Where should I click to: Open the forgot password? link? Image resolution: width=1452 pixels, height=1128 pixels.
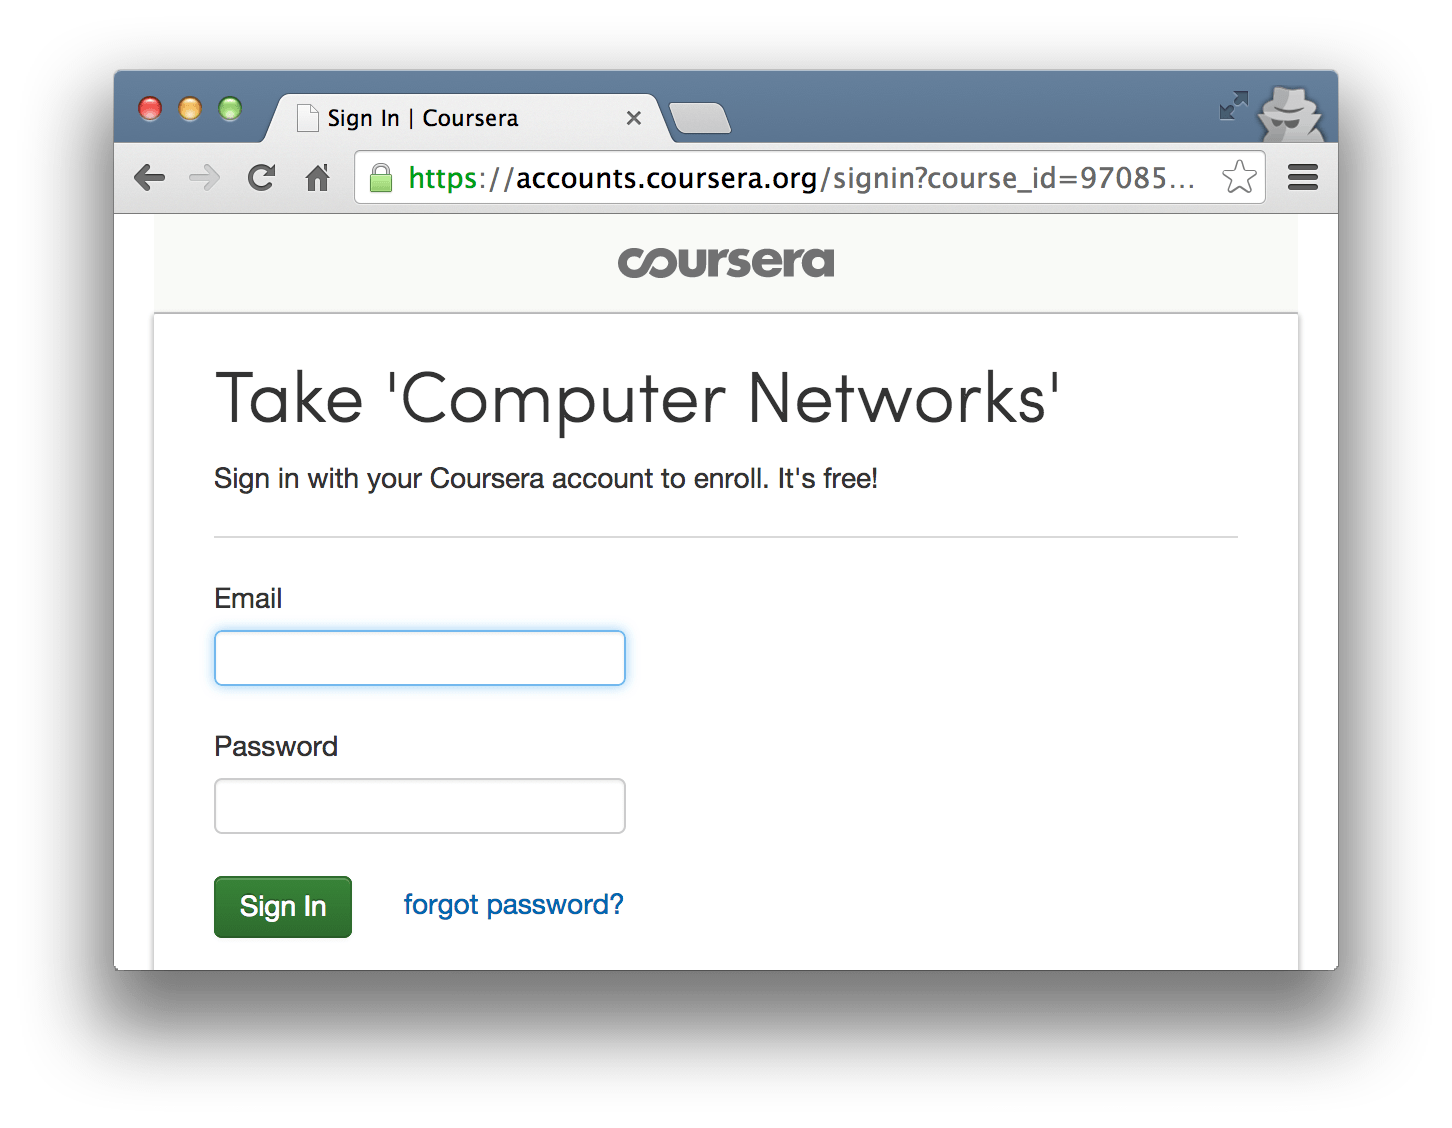(513, 905)
